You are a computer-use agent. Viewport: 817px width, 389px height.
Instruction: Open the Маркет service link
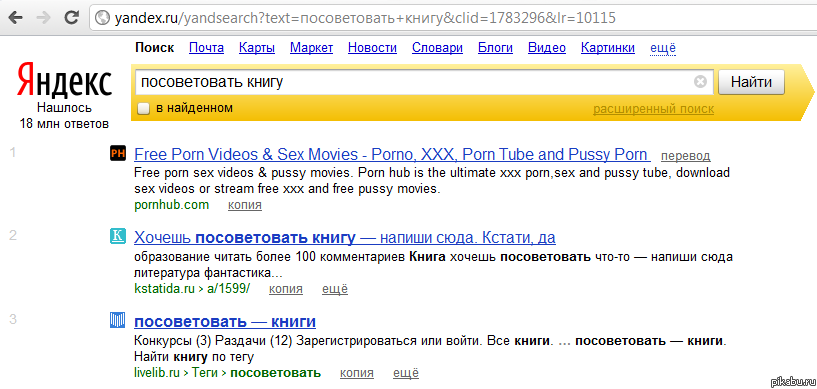click(312, 48)
